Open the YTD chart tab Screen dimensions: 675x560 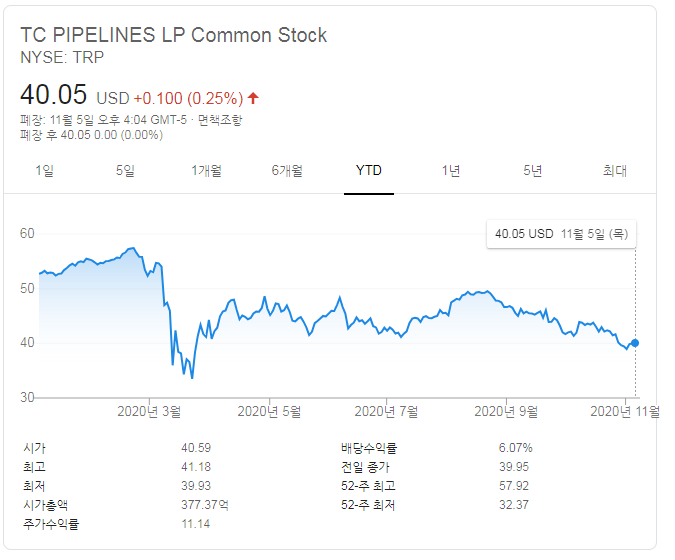(369, 170)
